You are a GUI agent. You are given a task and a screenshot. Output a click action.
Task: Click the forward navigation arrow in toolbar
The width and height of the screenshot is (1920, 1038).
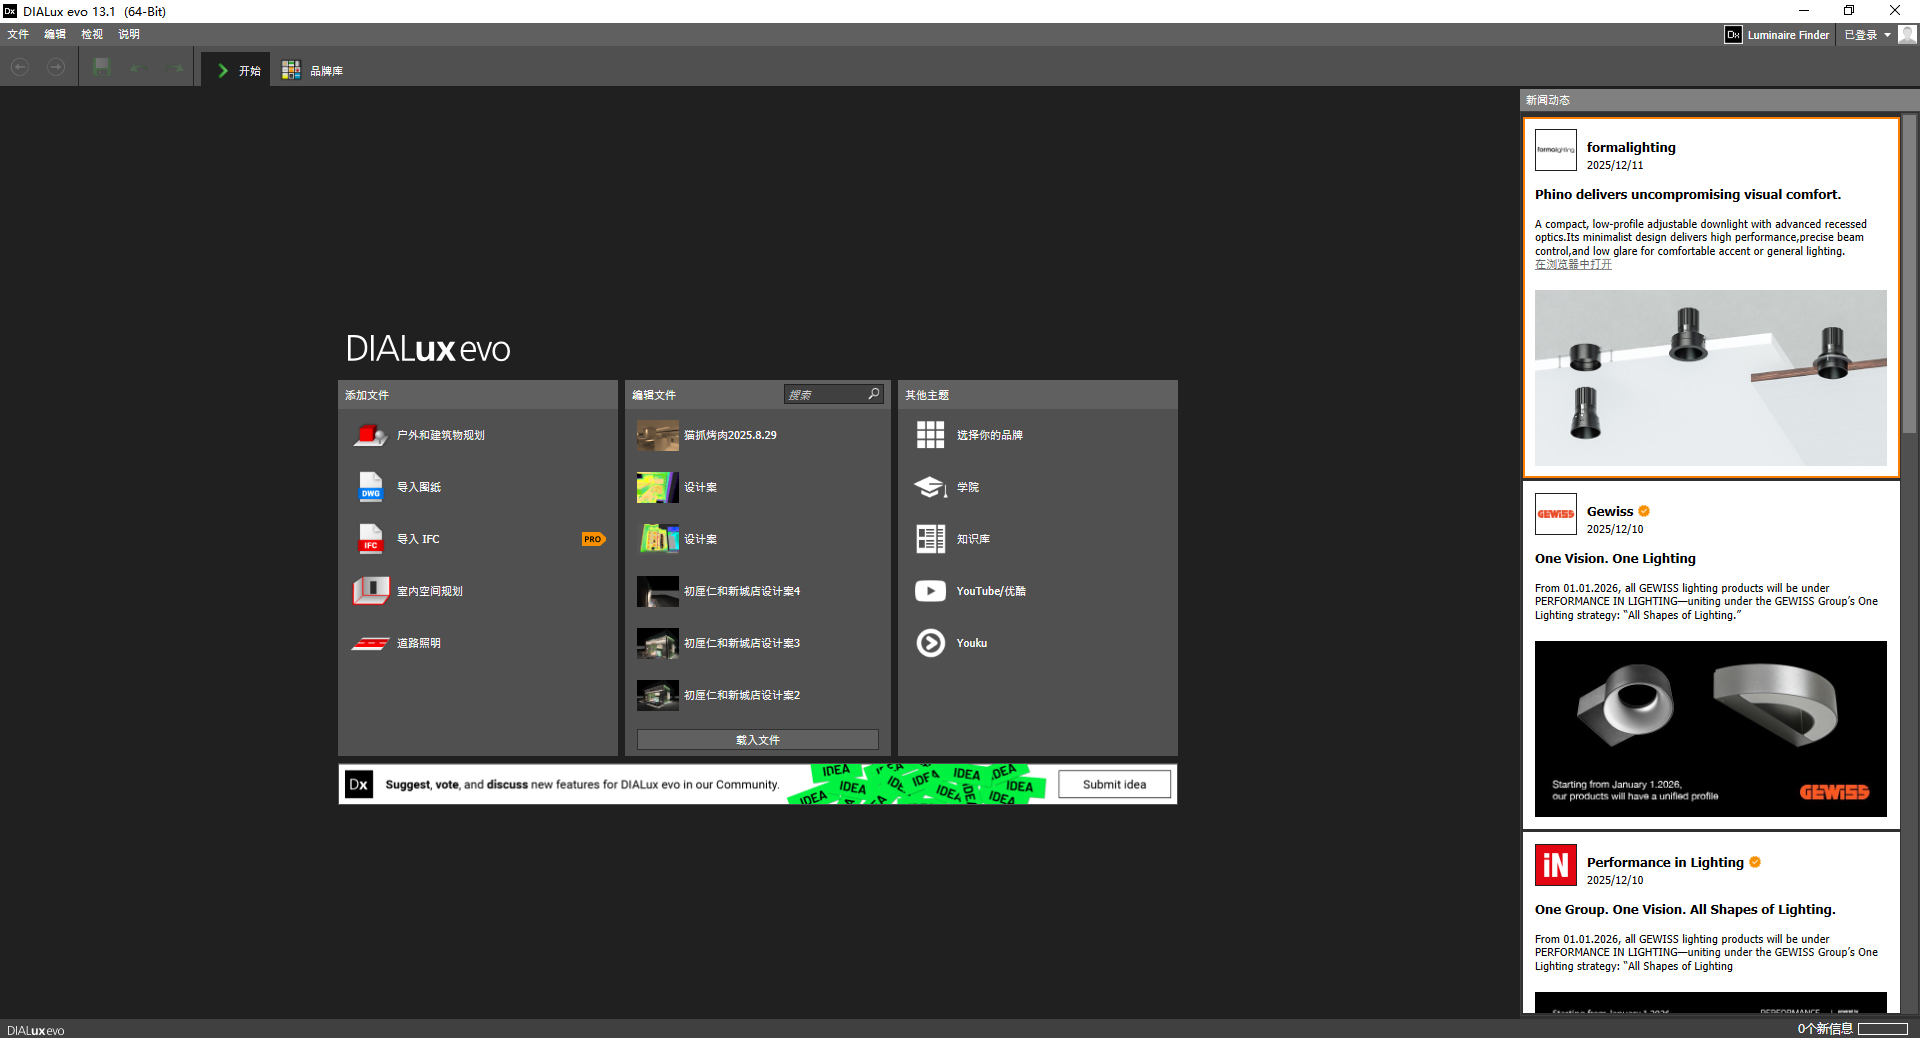click(56, 67)
